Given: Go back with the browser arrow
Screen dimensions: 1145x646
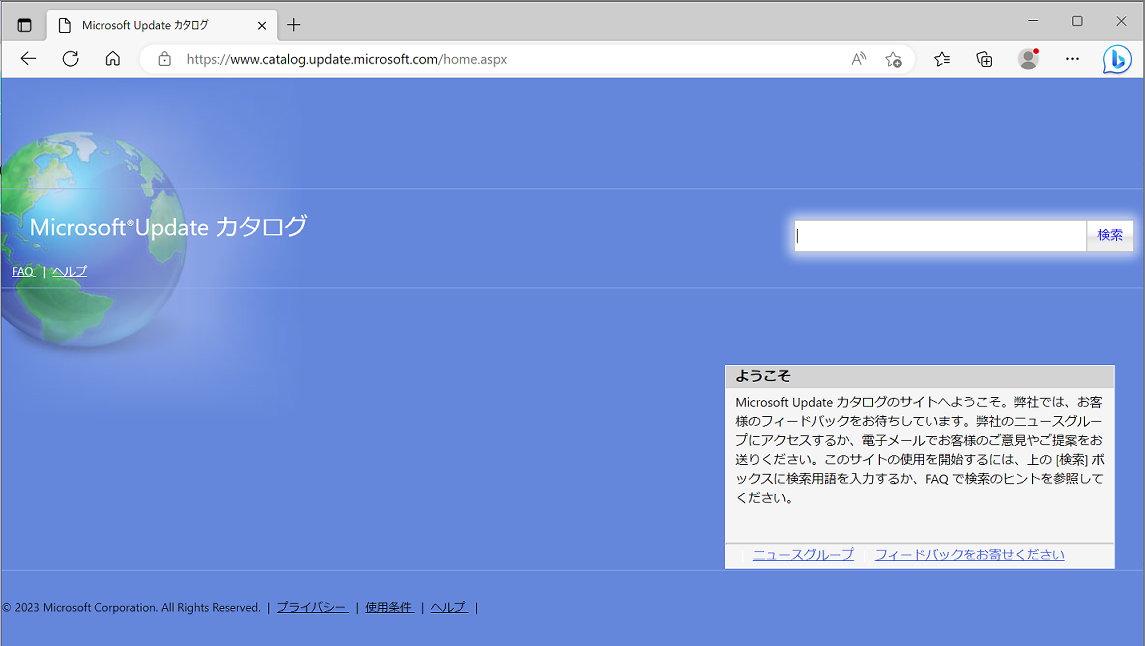Looking at the screenshot, I should tap(28, 59).
